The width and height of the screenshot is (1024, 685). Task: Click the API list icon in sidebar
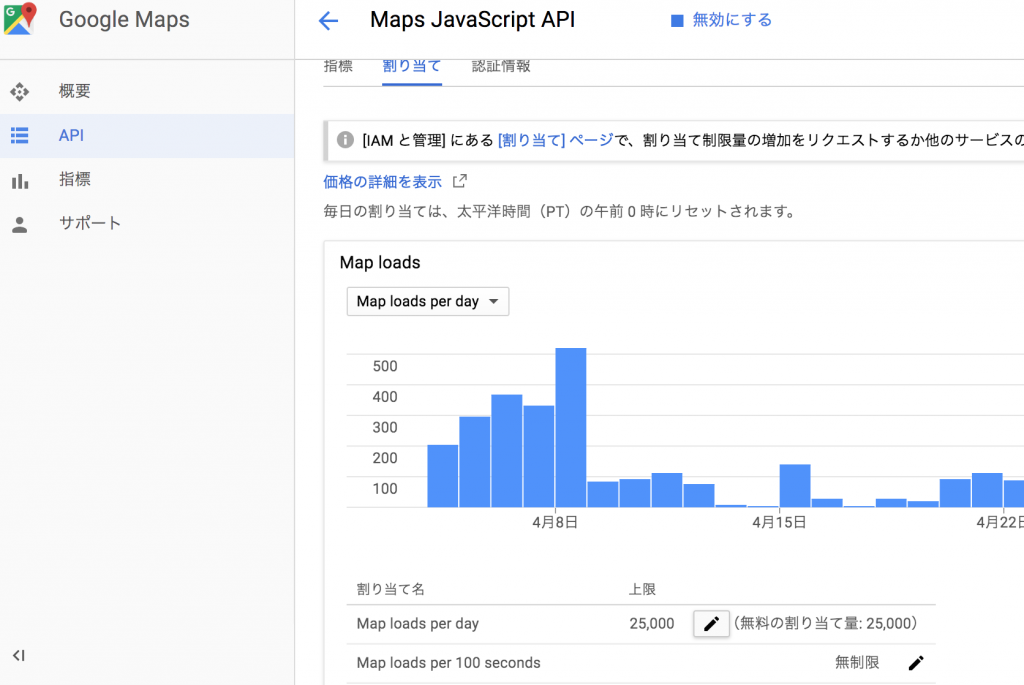tap(20, 136)
